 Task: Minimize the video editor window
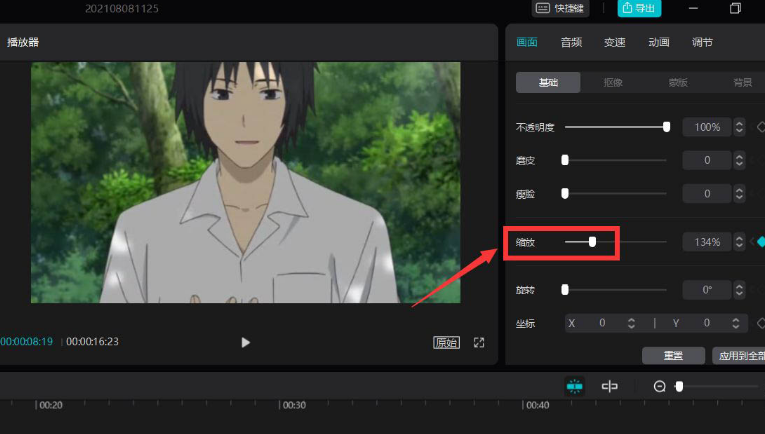pos(693,8)
